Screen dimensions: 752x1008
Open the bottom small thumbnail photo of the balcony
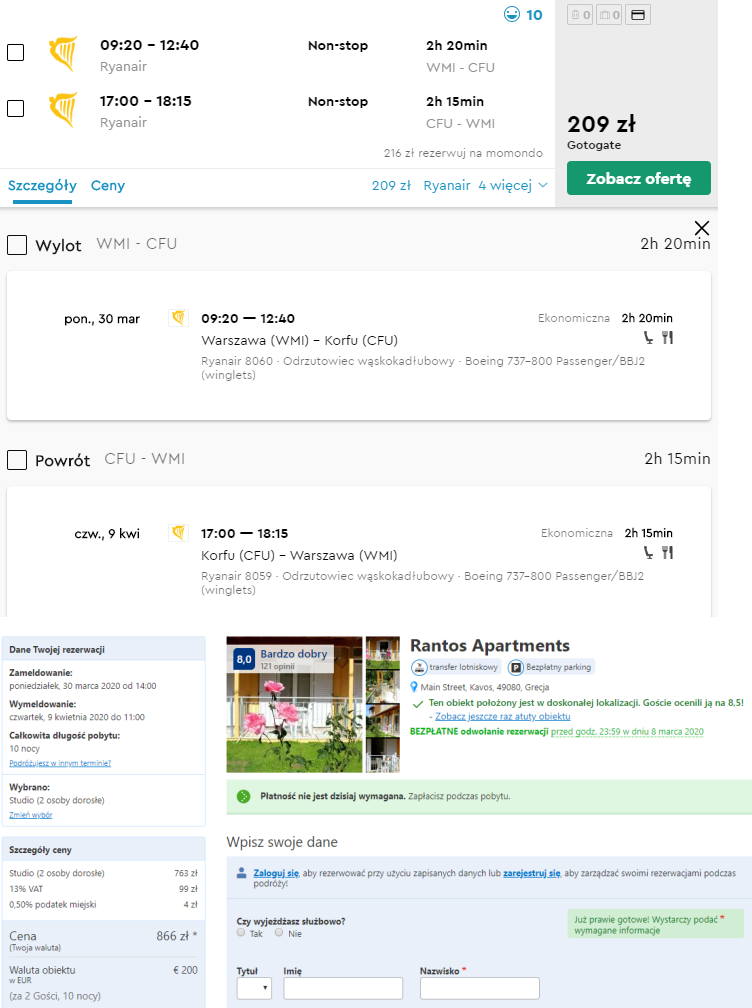click(383, 755)
